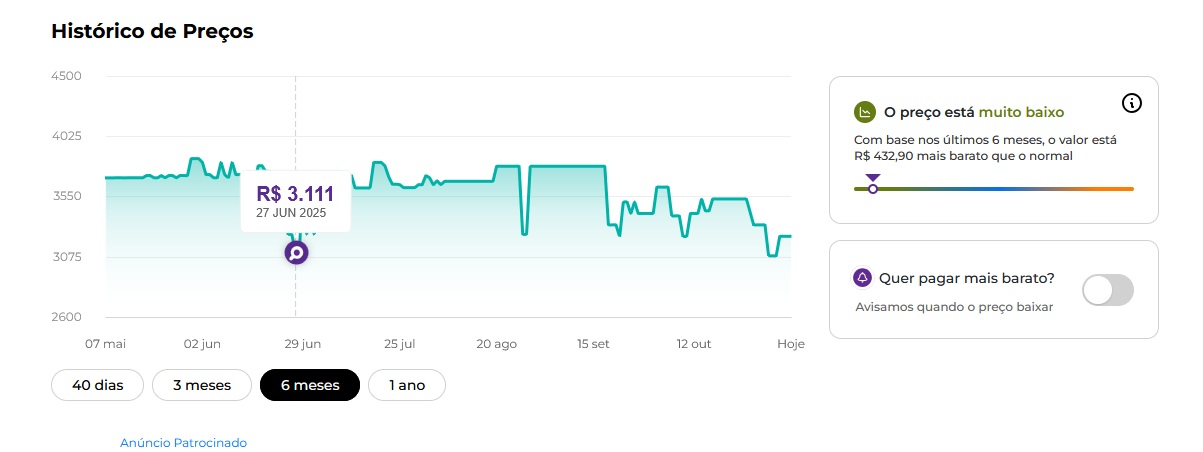Enable the price drop alert toggle
The width and height of the screenshot is (1203, 452).
tap(1108, 290)
